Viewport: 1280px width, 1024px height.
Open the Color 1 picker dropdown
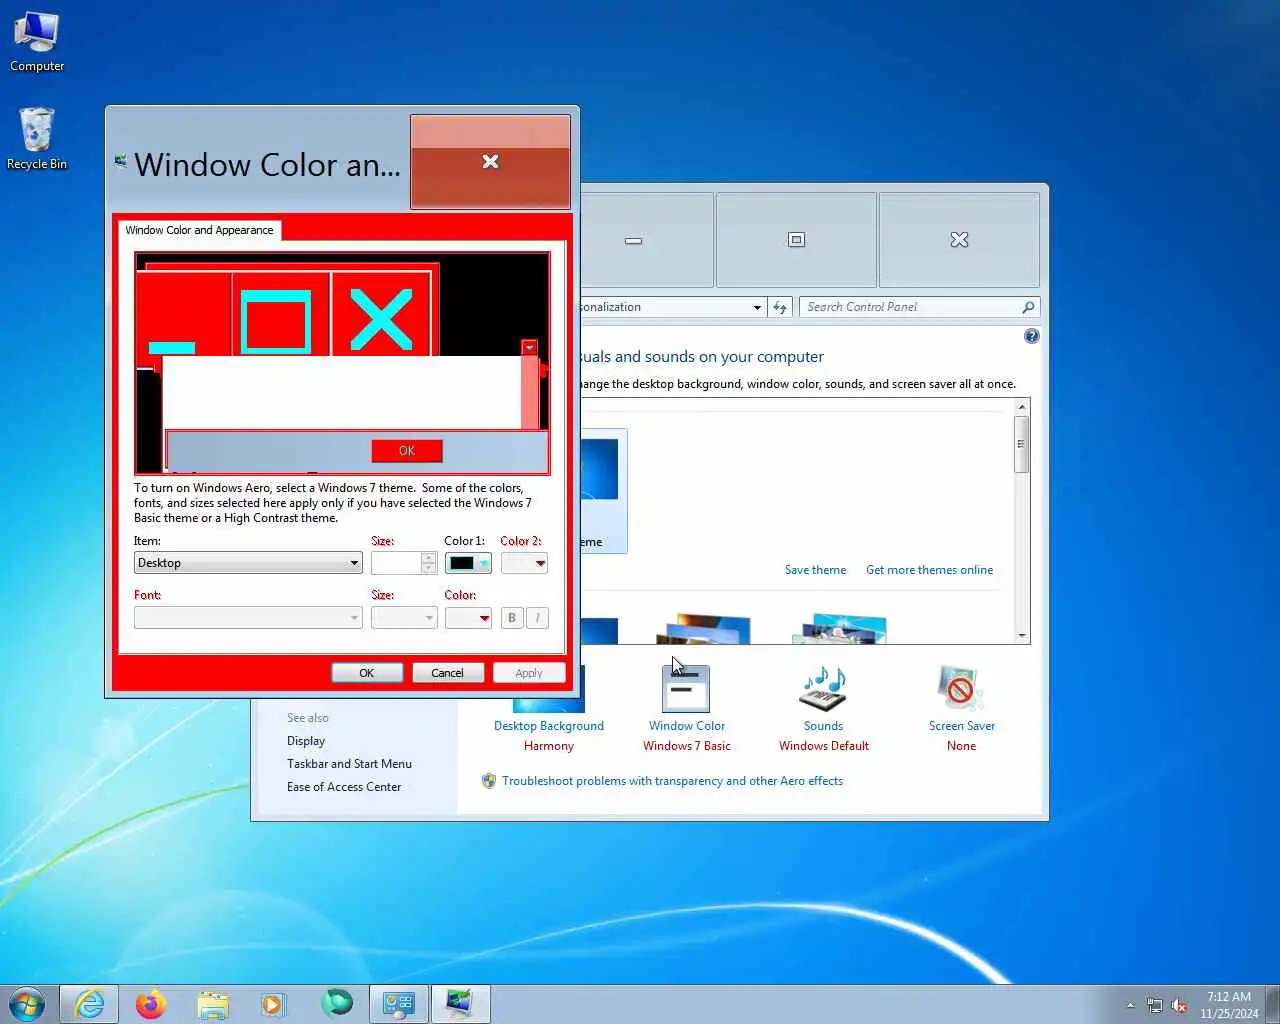468,563
